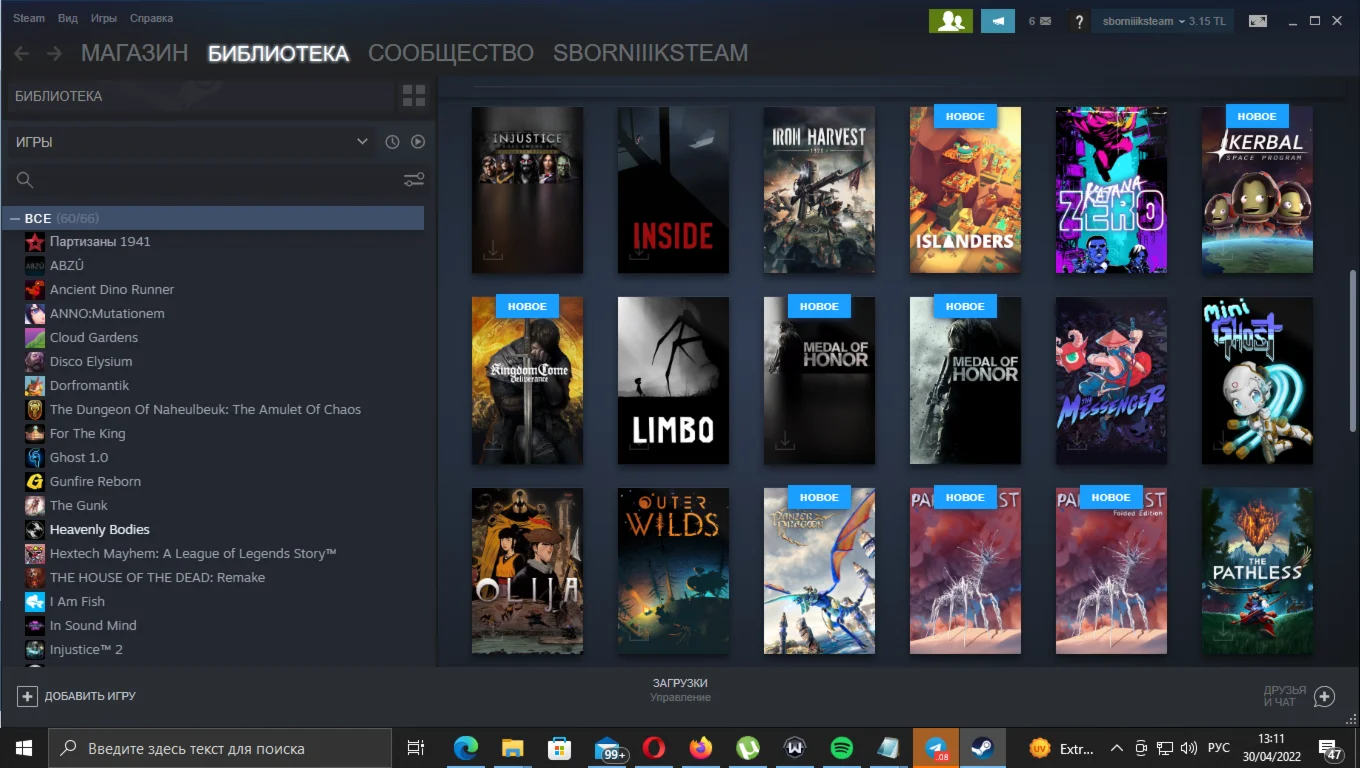This screenshot has width=1360, height=768.
Task: Click the library grid vertical scrollbar
Action: click(x=1352, y=350)
